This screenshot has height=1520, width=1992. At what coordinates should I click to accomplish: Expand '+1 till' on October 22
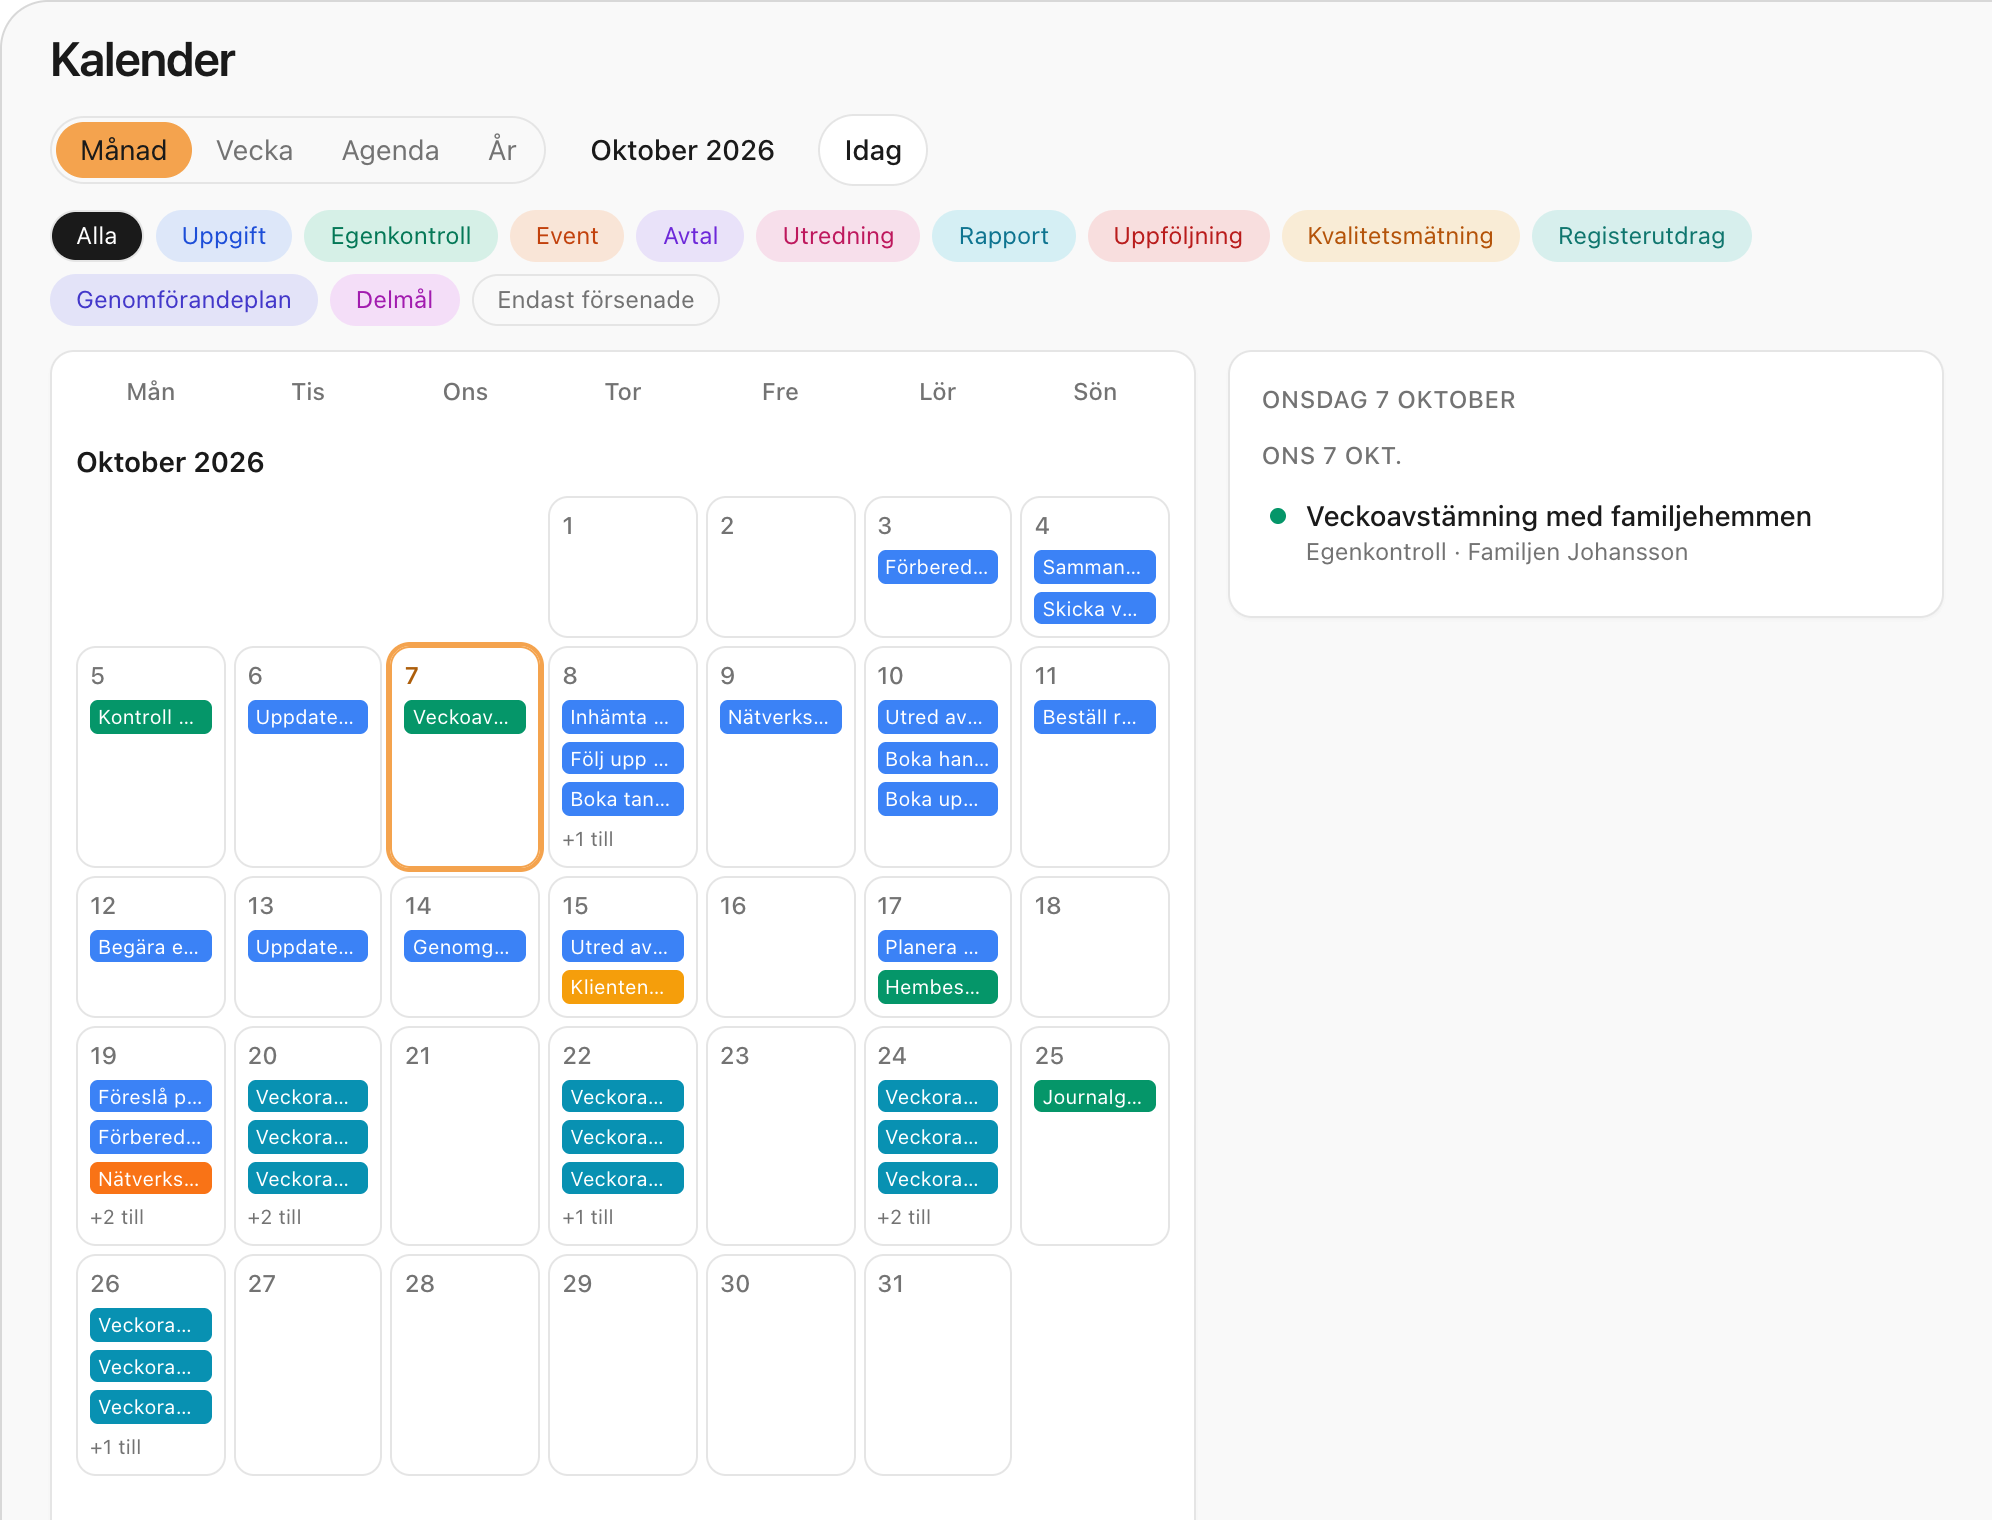tap(588, 1217)
